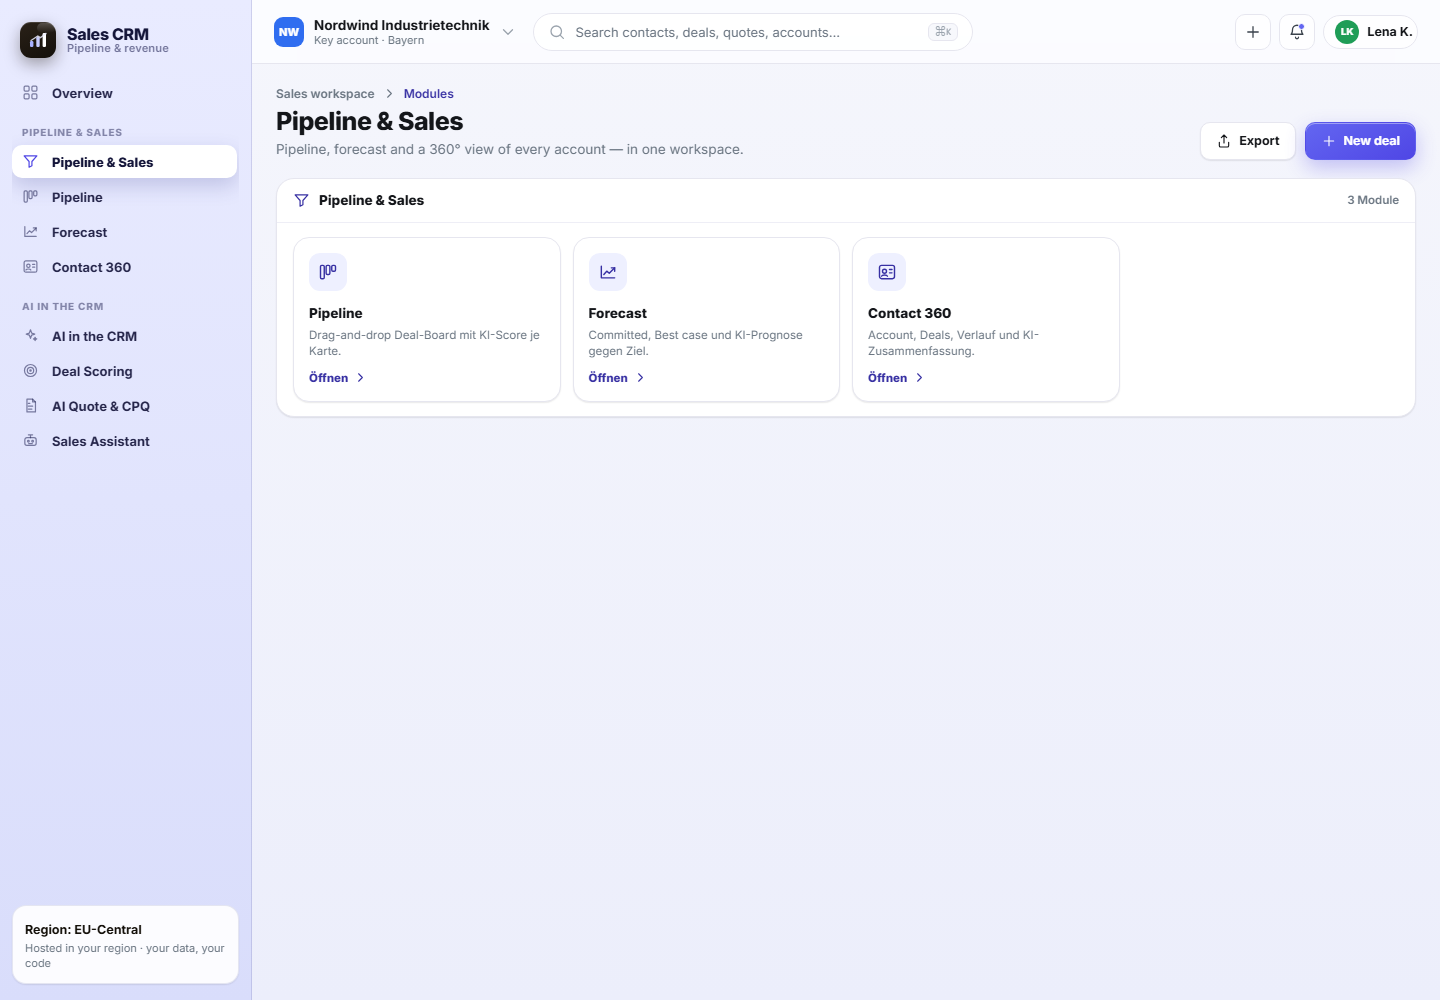
Task: Click the plus icon on New deal button
Action: click(1329, 141)
